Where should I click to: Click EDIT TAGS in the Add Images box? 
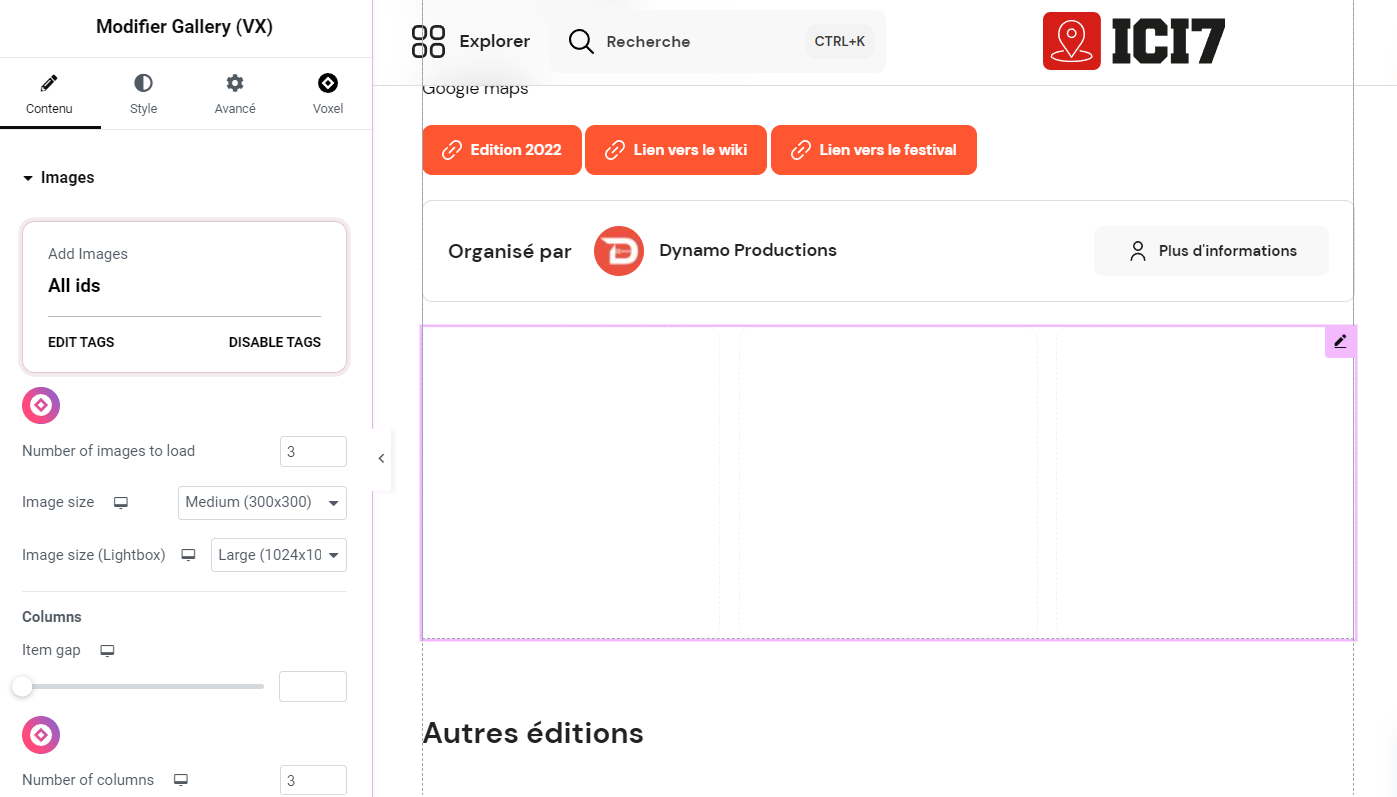[81, 342]
